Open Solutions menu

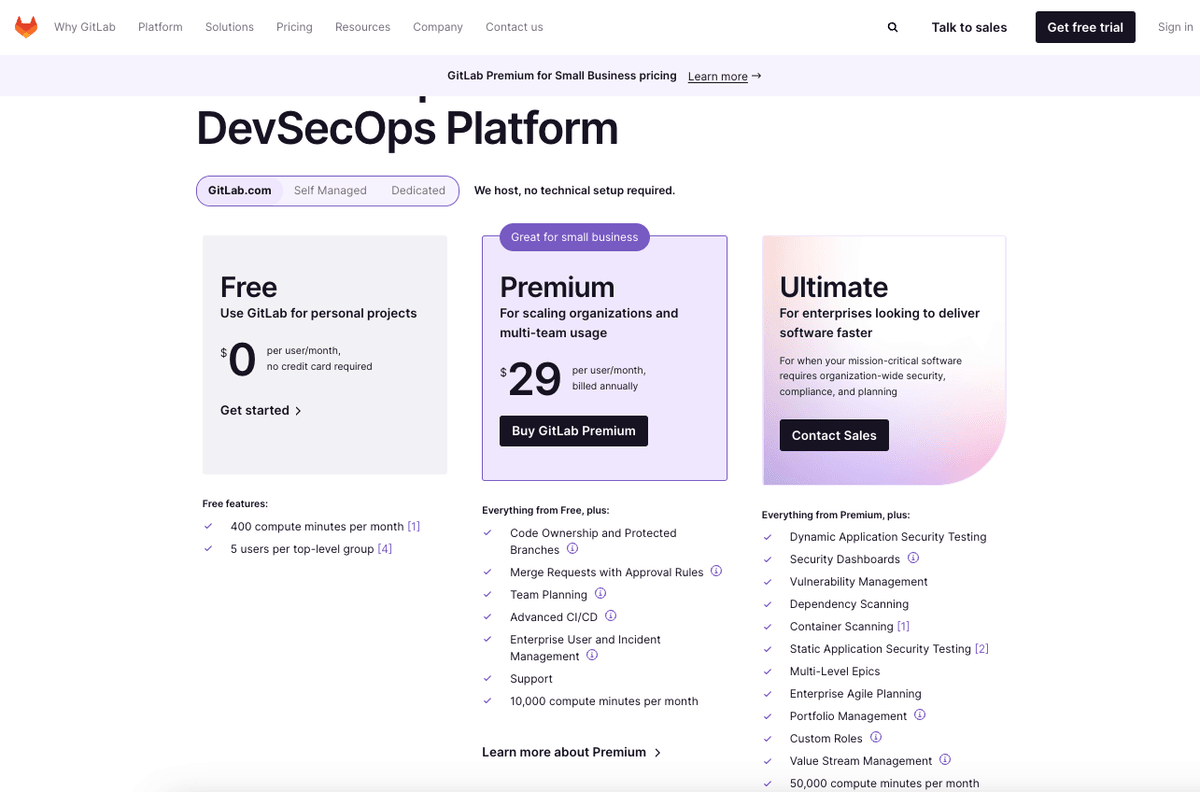(229, 27)
